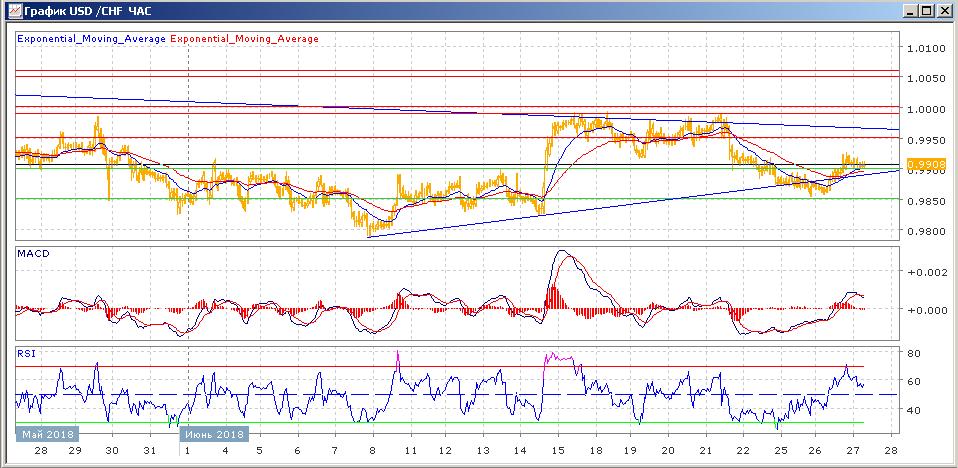
Task: Click date 28 at the left of the time axis
Action: (x=41, y=452)
